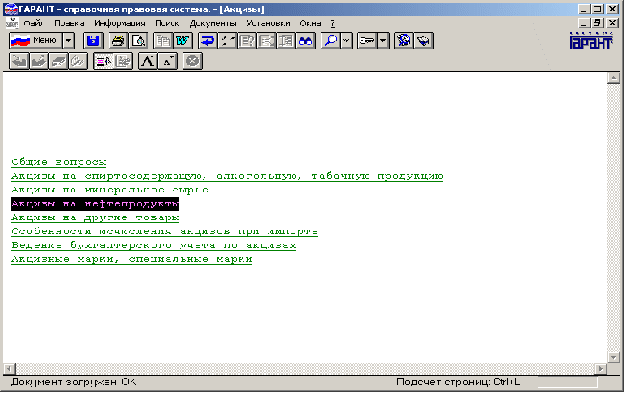Click status text Документ загружен OK
Viewport: 625px width, 393px height.
(73, 382)
